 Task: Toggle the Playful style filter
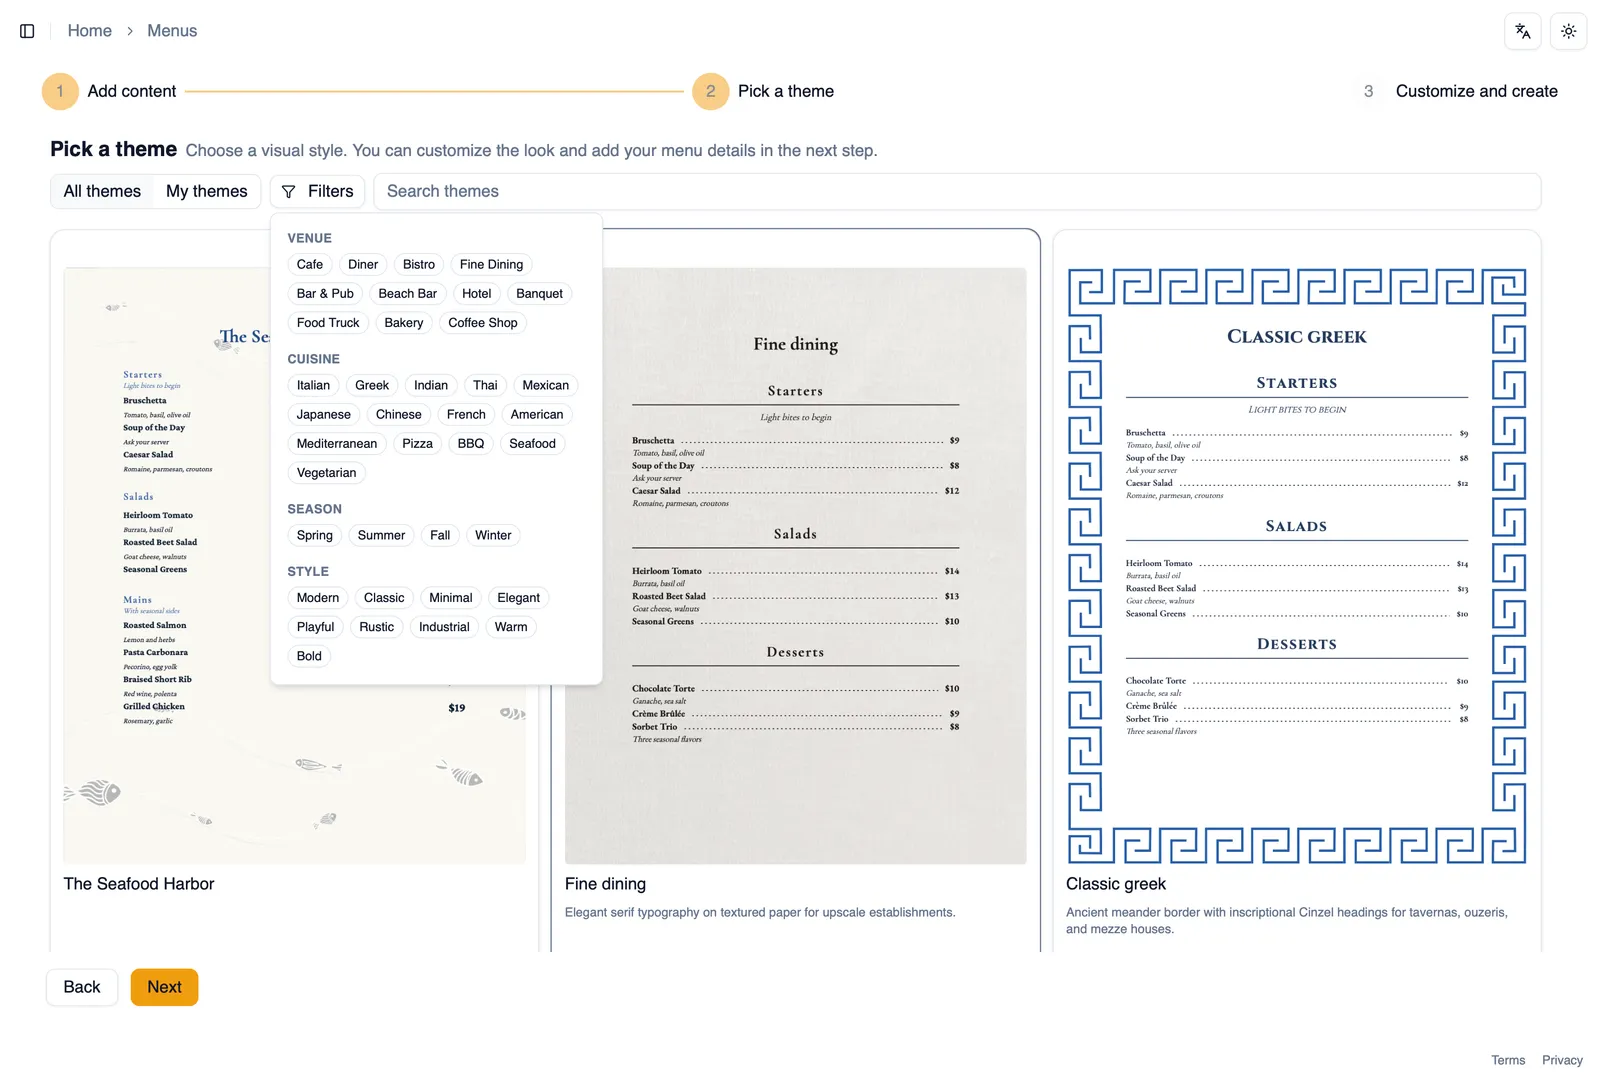[315, 627]
